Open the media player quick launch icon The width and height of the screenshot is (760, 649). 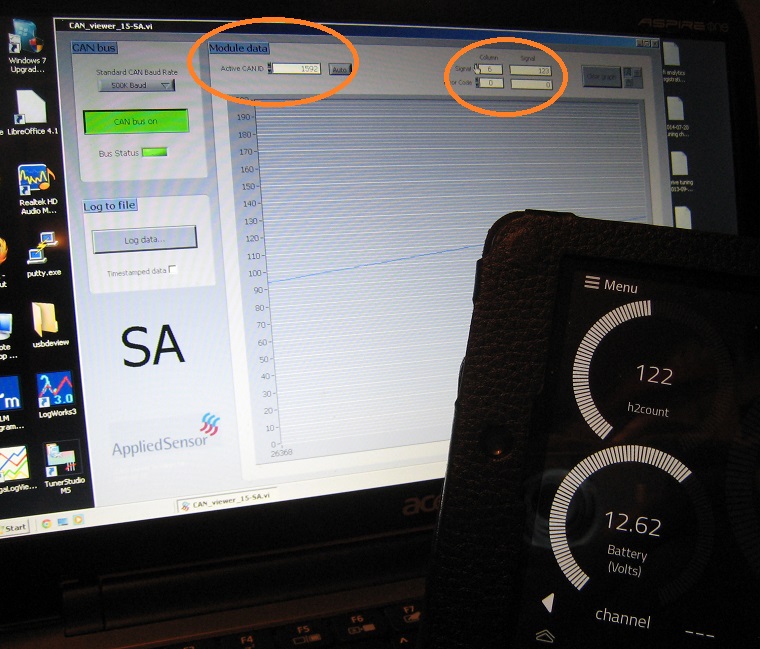point(78,520)
